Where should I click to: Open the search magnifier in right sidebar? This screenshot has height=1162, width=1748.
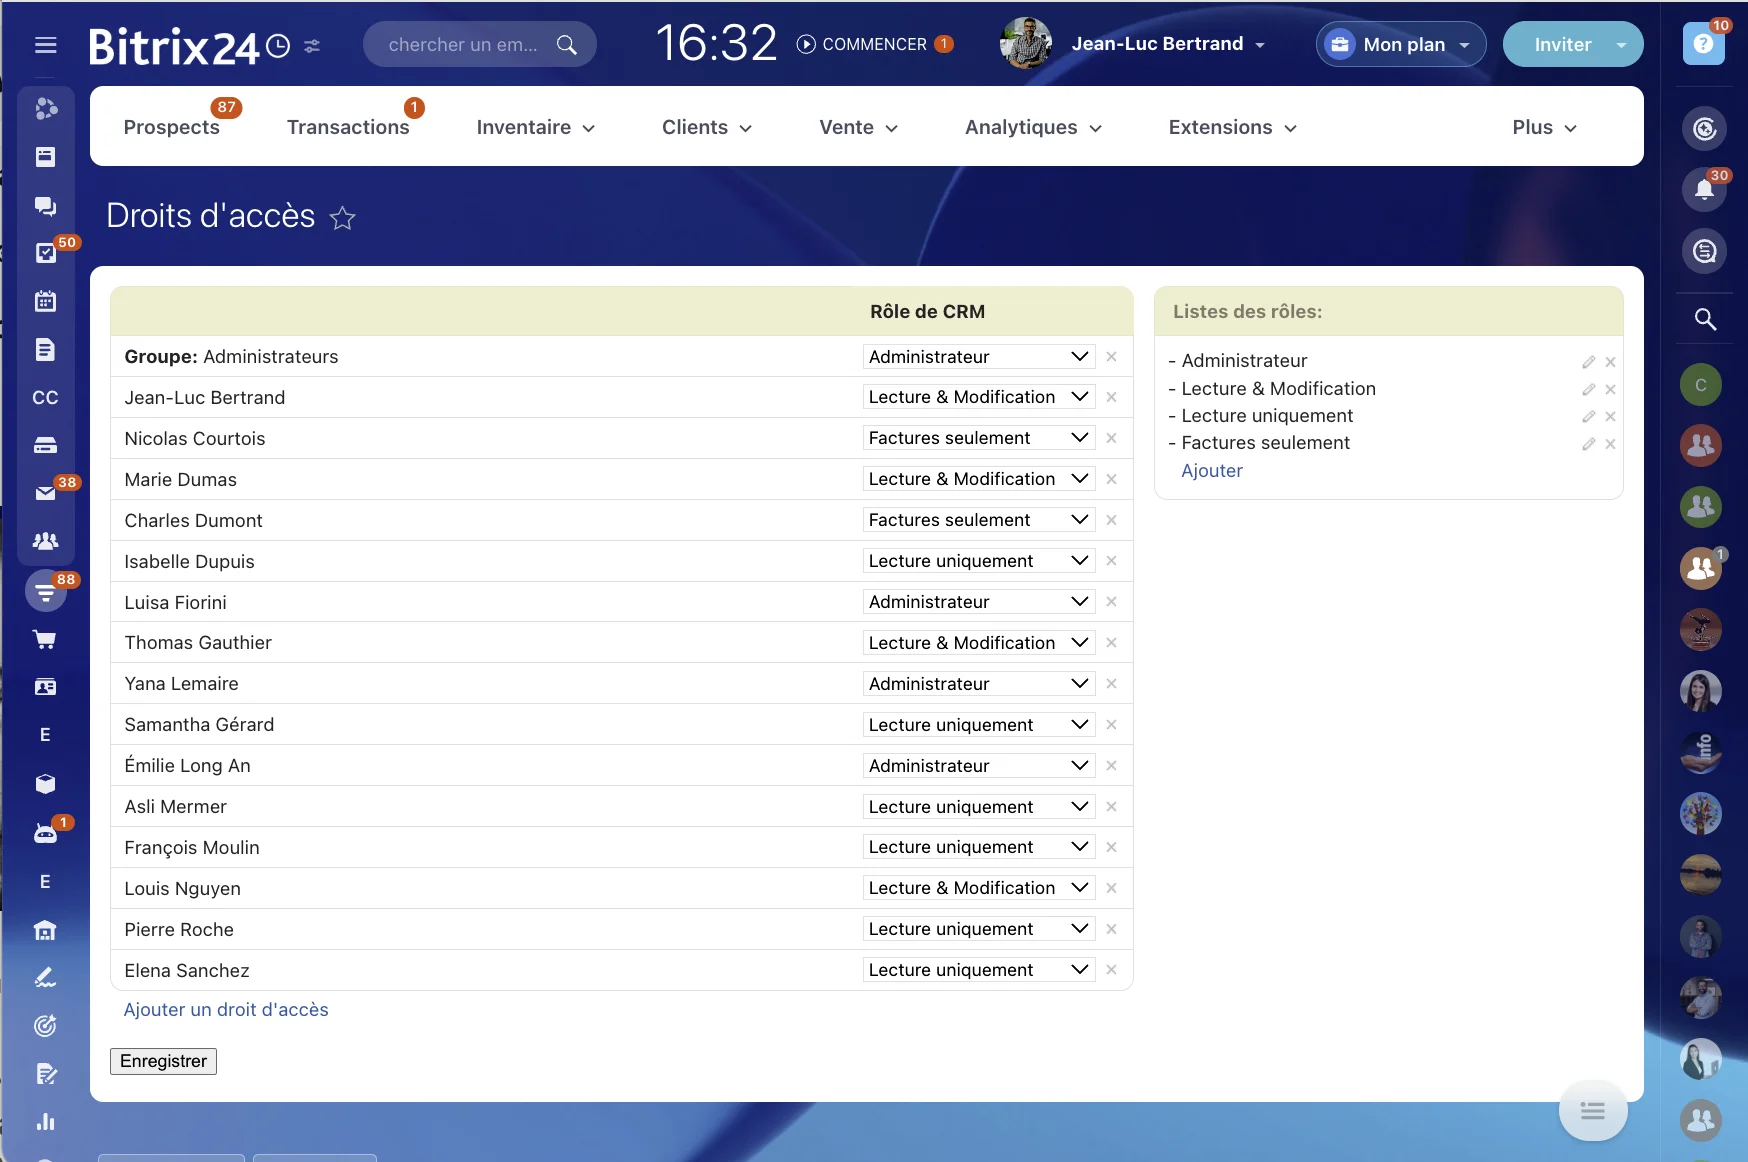(1705, 318)
